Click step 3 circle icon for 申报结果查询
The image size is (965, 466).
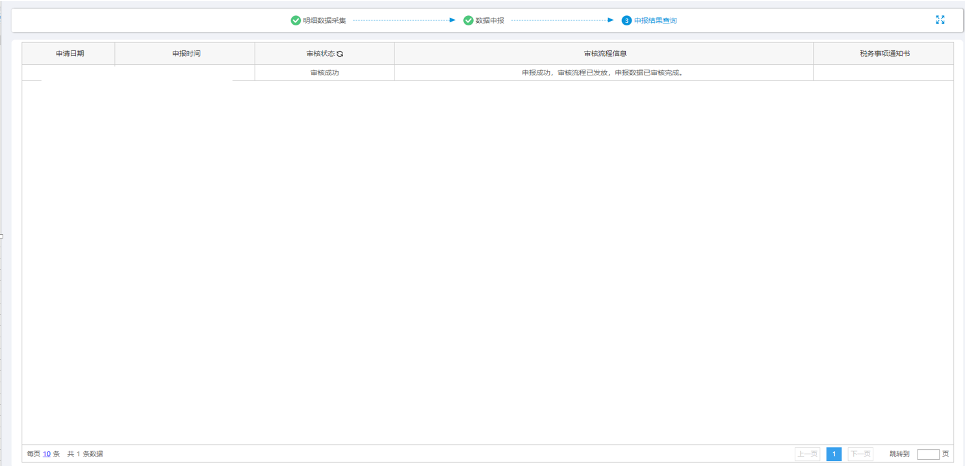pyautogui.click(x=626, y=20)
